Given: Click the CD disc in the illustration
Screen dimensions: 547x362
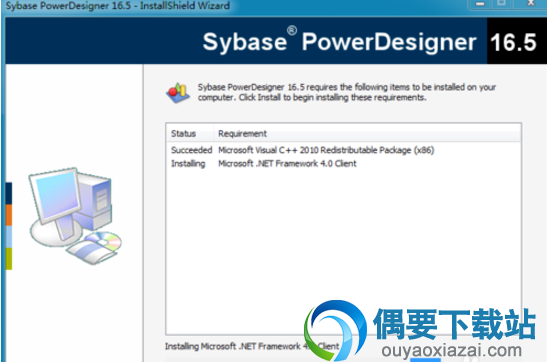Looking at the screenshot, I should click(x=104, y=241).
